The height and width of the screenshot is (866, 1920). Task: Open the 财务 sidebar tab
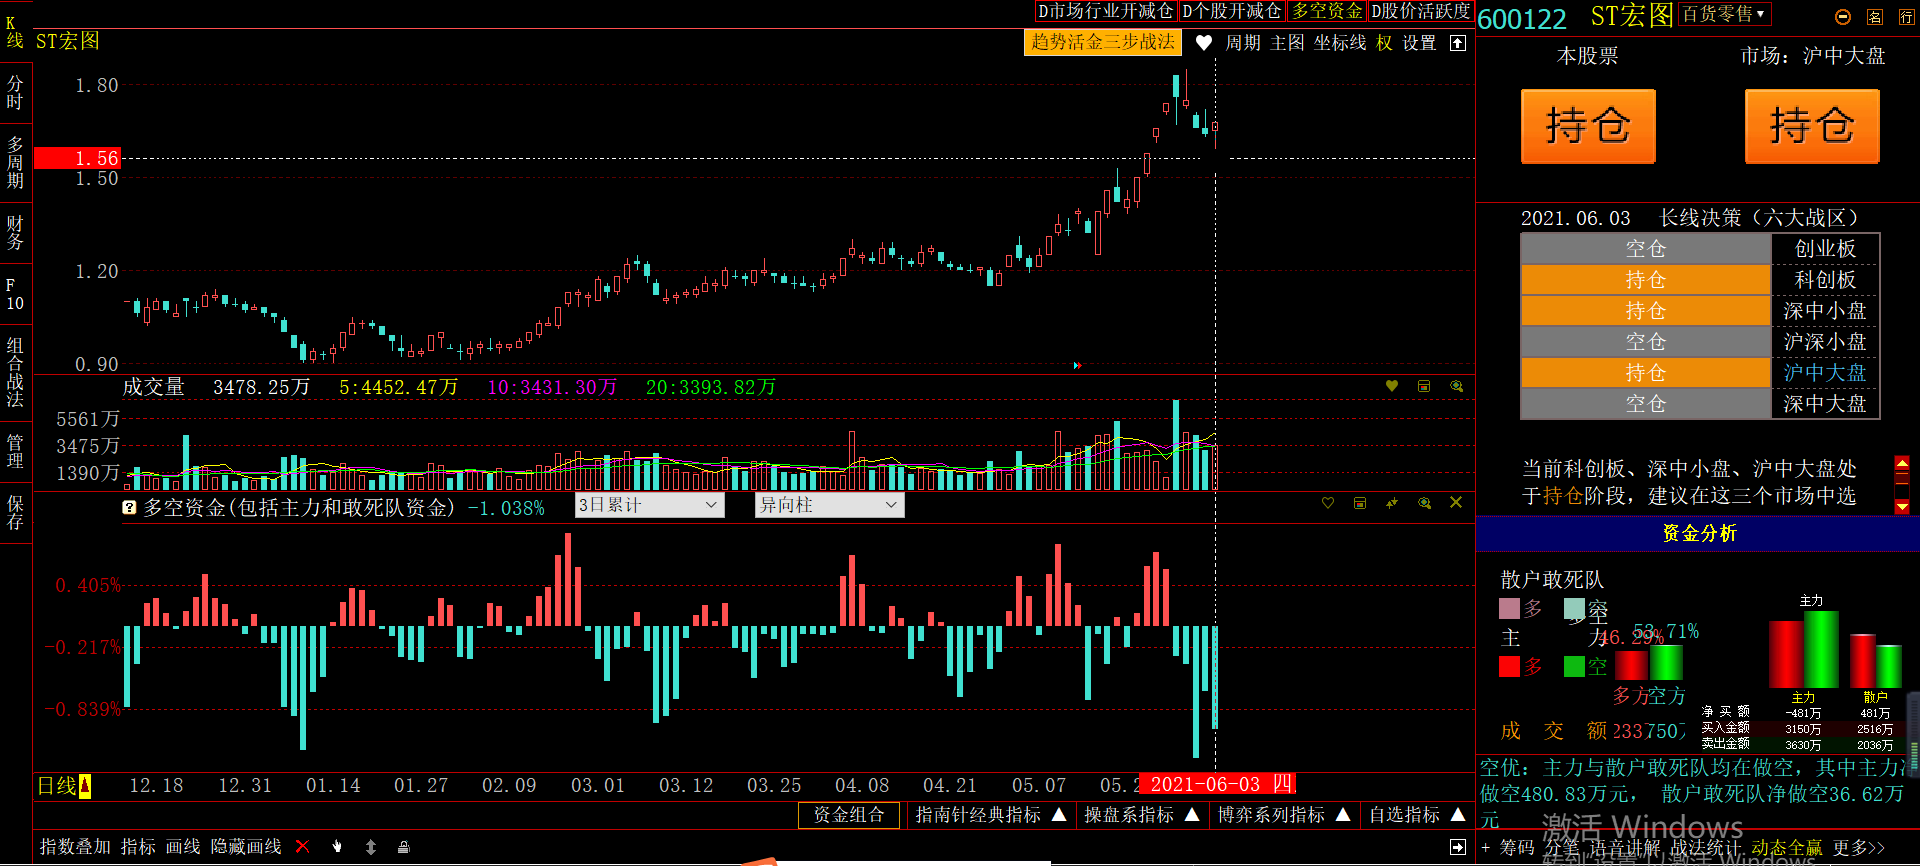[x=15, y=232]
